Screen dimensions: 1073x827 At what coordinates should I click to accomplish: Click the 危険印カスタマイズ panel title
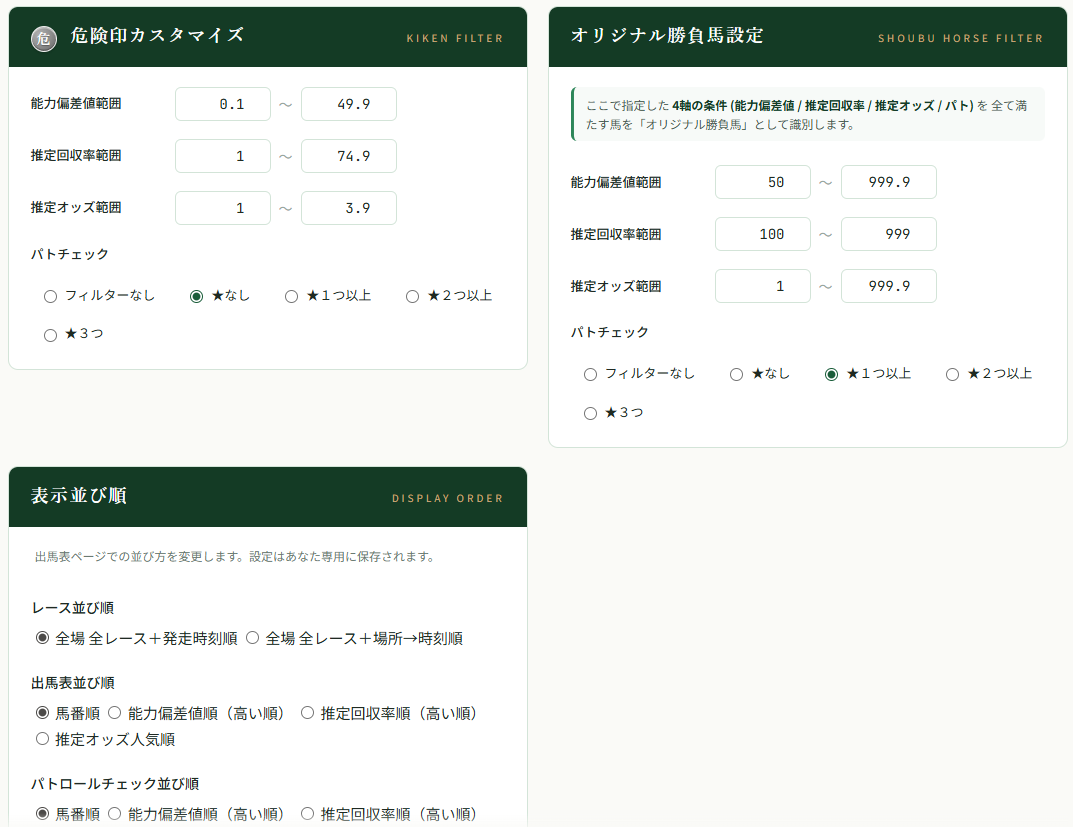157,36
